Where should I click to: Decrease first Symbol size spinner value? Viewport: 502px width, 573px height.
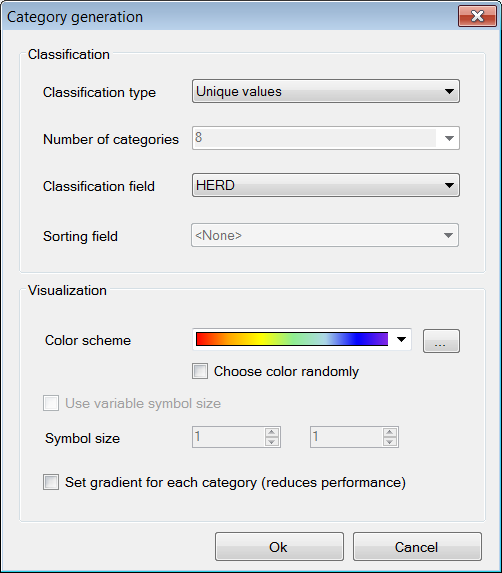(271, 441)
